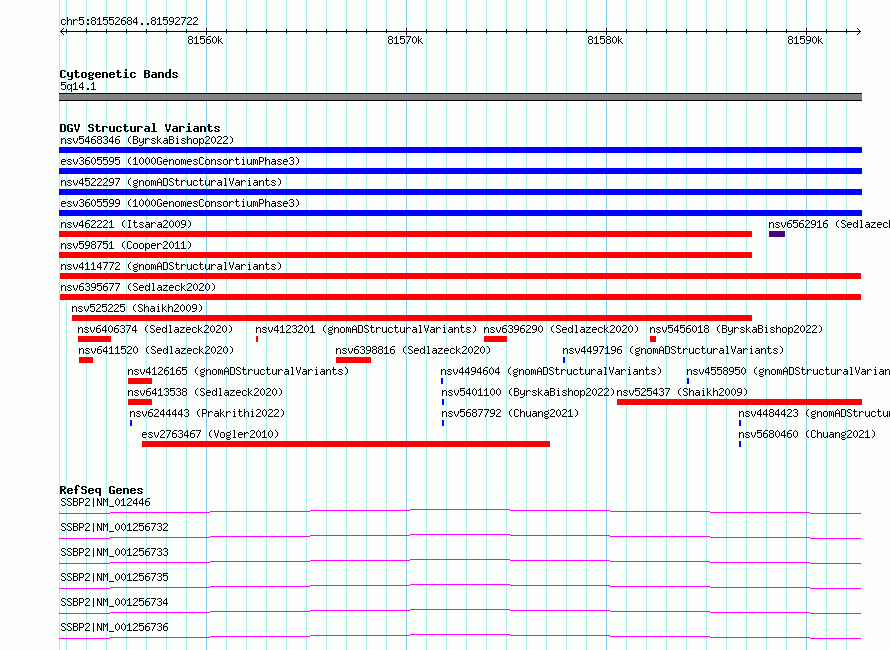Click the esv2763467 (Vogler2010) label
The image size is (890, 650).
click(x=210, y=434)
